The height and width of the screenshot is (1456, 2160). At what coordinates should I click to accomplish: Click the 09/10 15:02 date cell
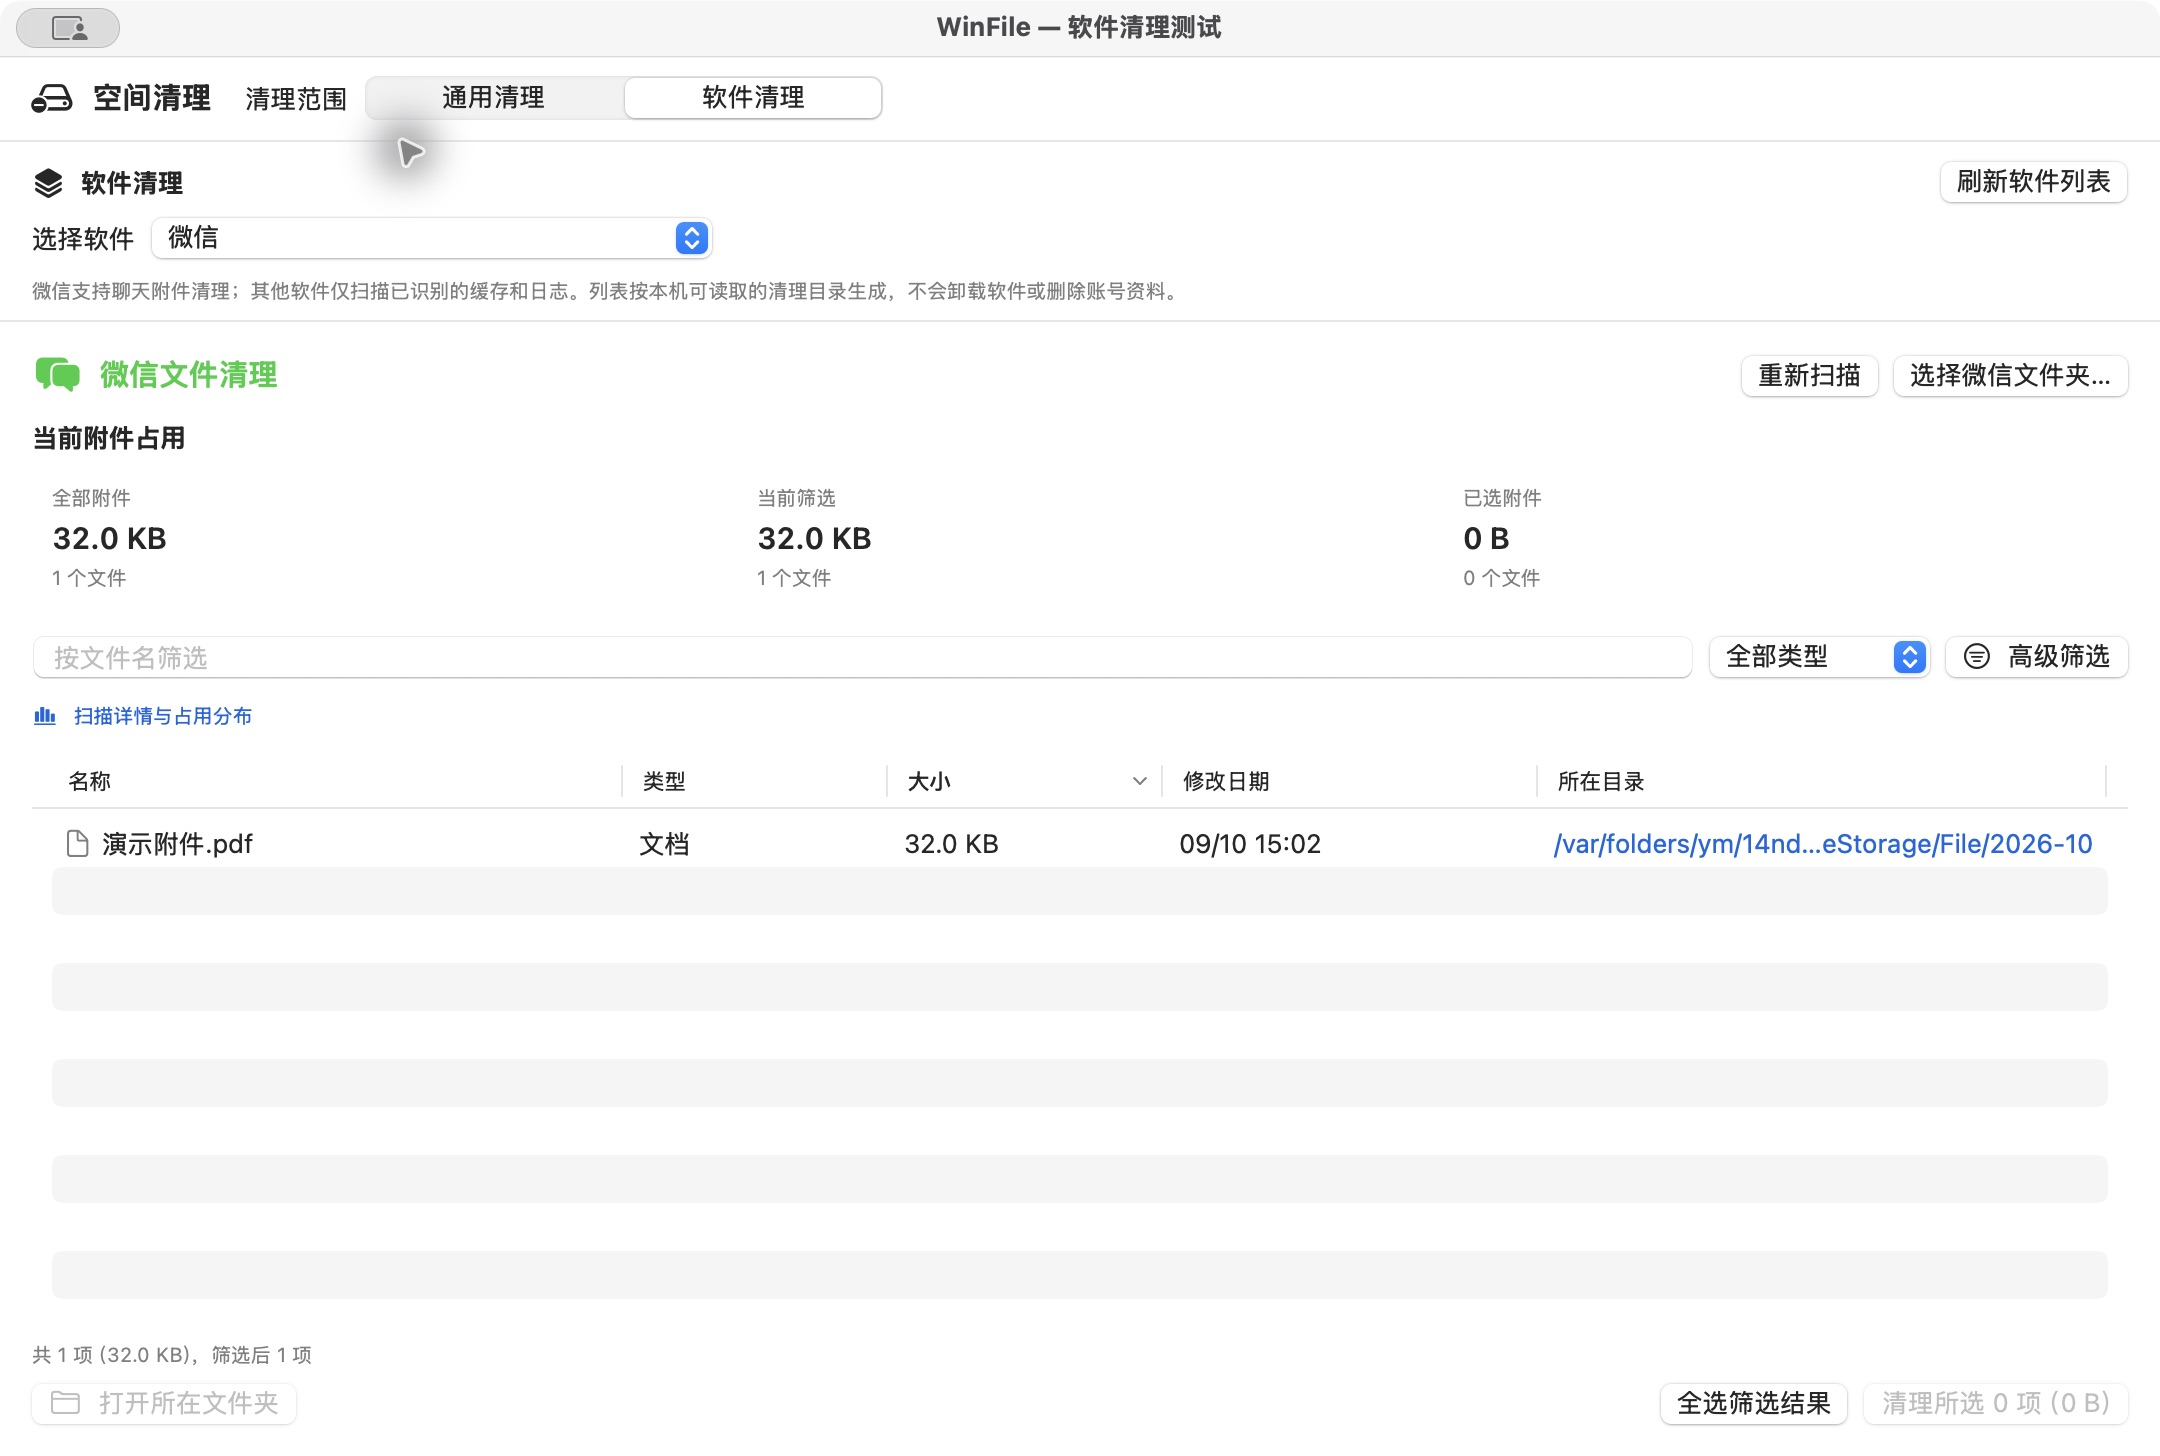pos(1250,844)
